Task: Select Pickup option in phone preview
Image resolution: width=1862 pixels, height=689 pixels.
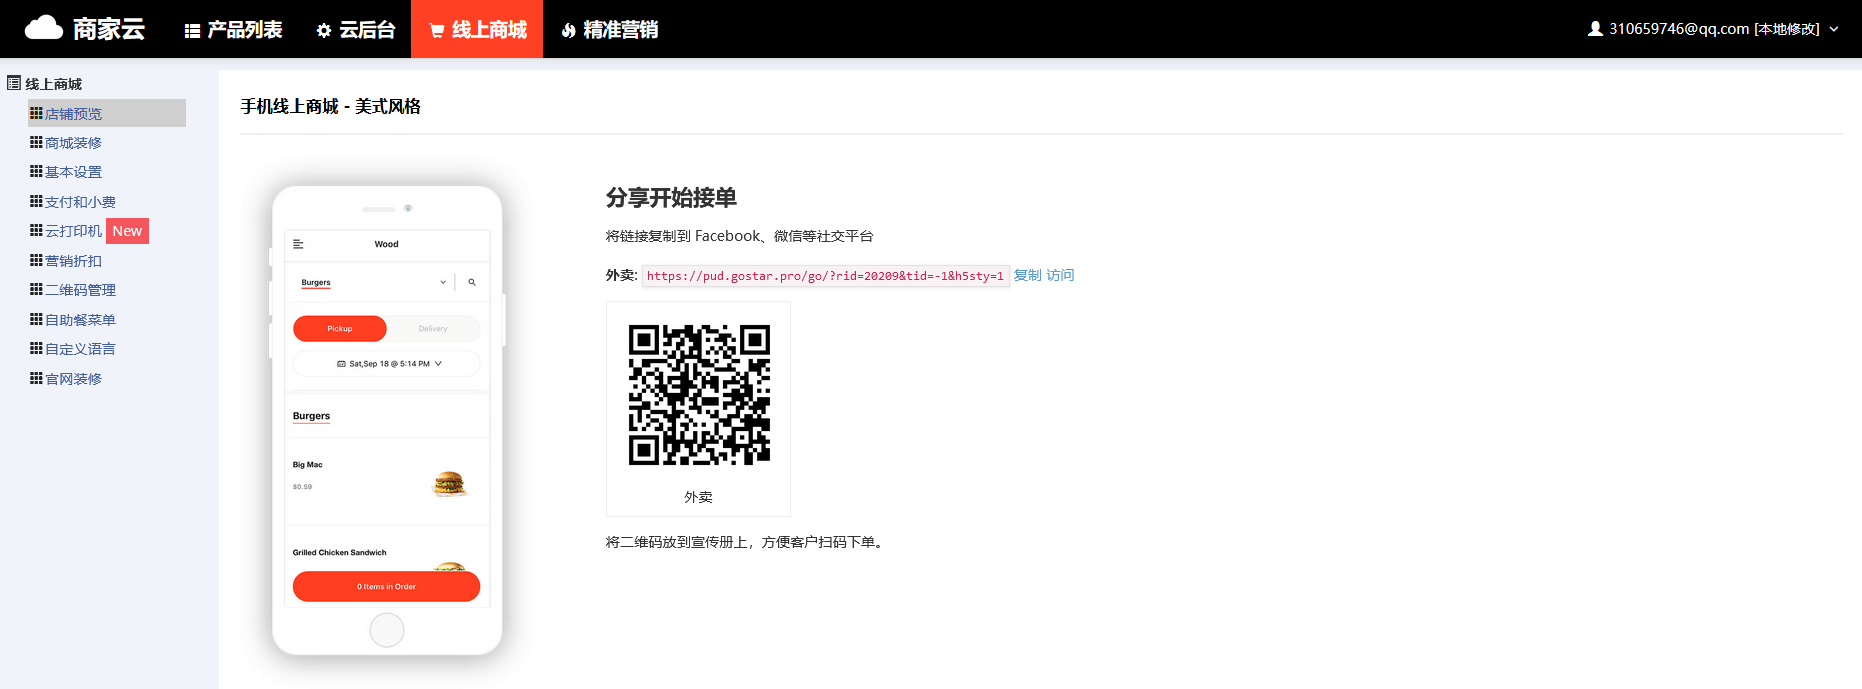Action: (x=340, y=328)
